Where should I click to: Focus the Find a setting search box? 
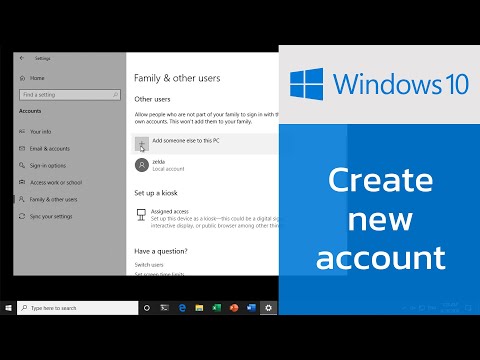(70, 95)
